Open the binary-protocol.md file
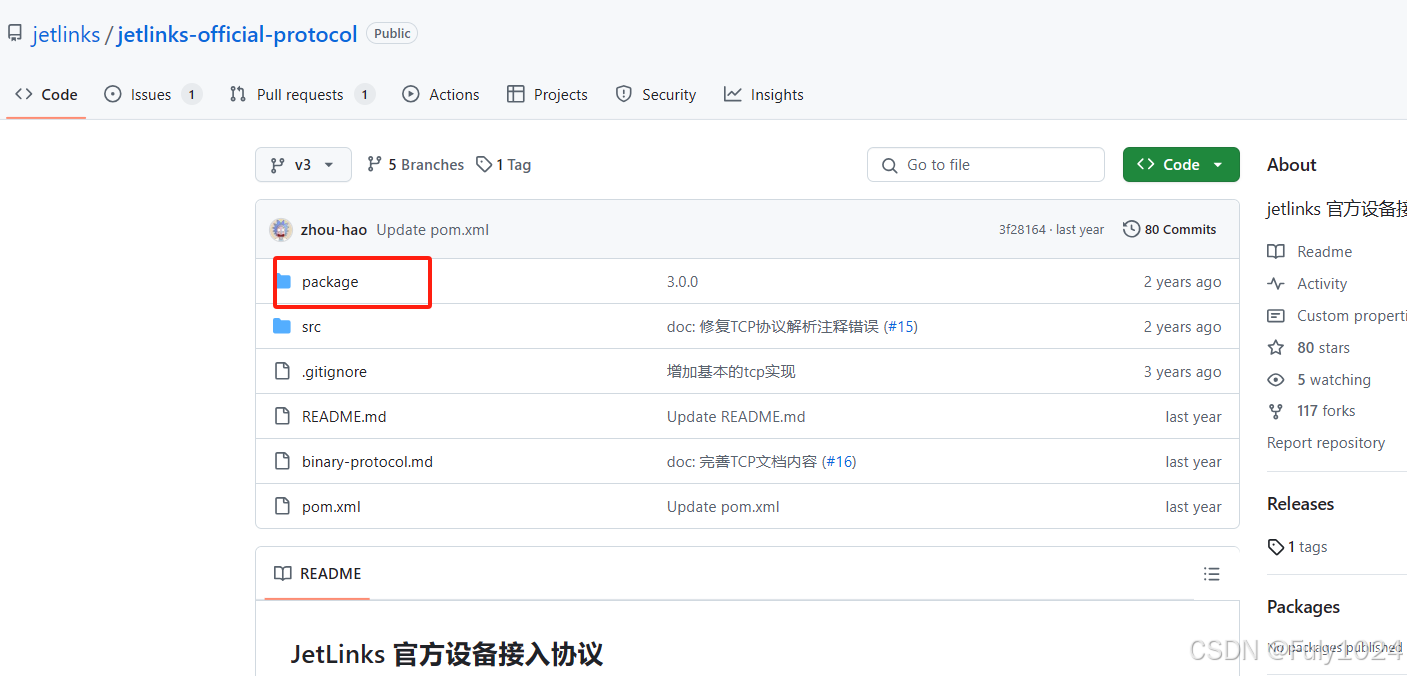1407x676 pixels. tap(367, 462)
